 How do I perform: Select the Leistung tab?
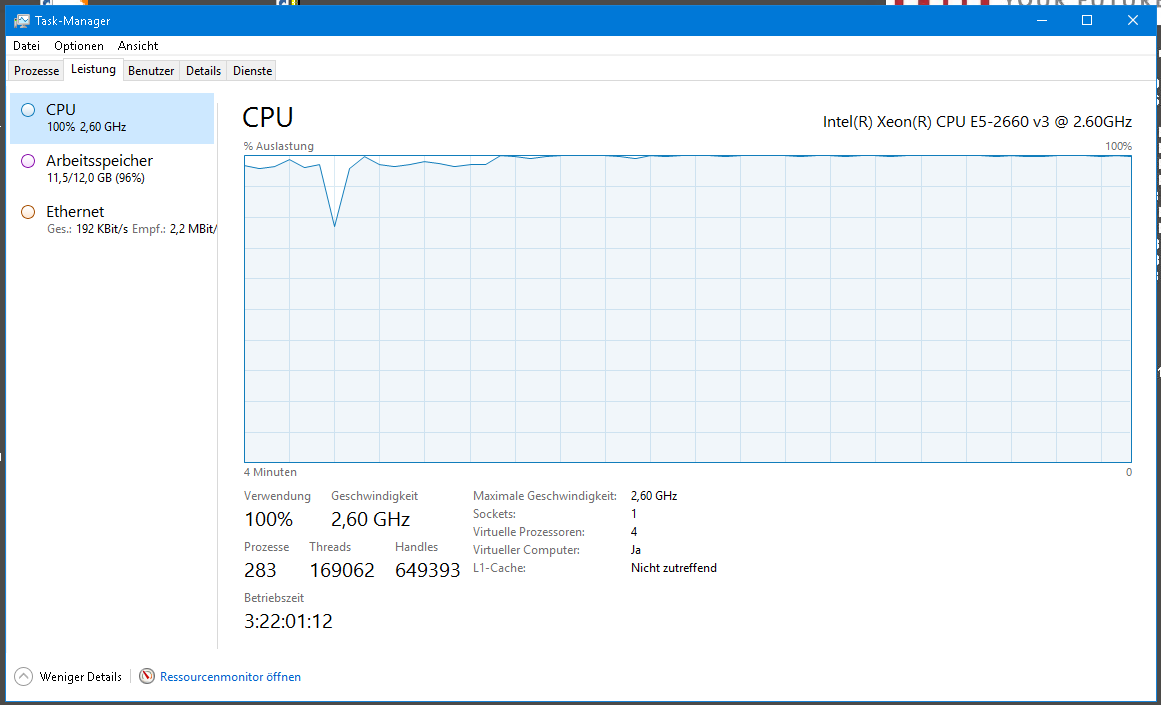(93, 70)
